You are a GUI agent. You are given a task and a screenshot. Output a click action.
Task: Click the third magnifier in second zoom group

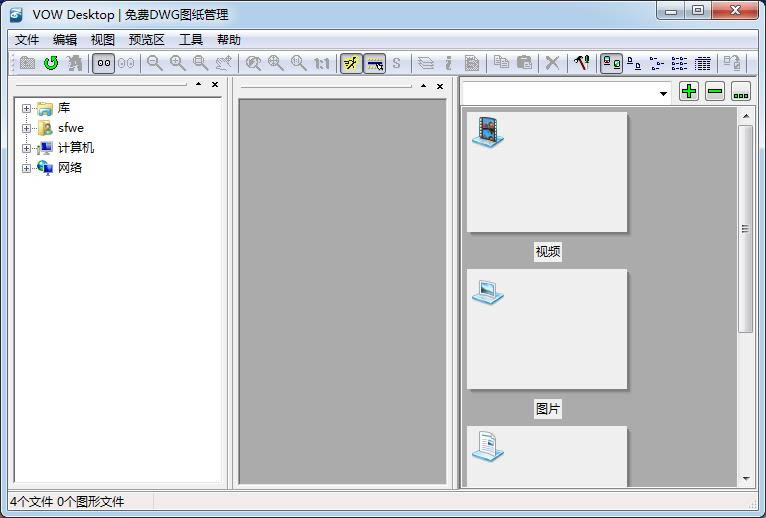coord(298,63)
